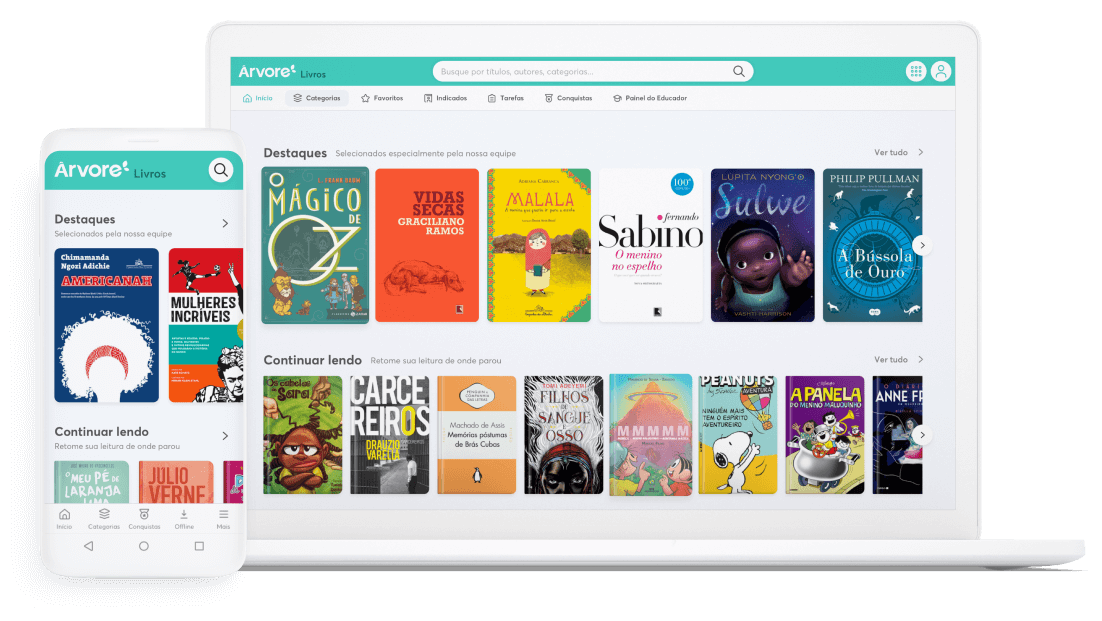The height and width of the screenshot is (621, 1102).
Task: Open the A Panela do Menino Maluquinho cover
Action: (x=824, y=435)
